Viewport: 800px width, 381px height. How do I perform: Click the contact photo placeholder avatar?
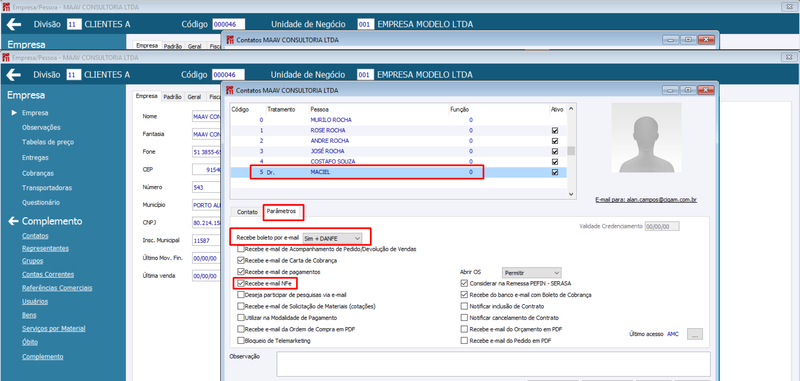click(646, 138)
